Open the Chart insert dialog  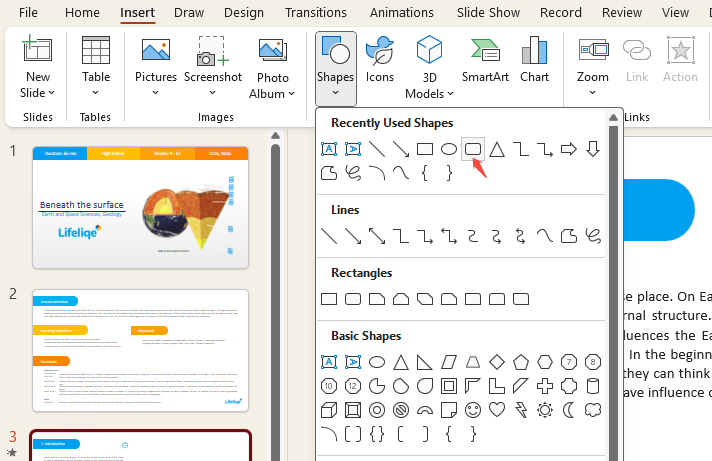pyautogui.click(x=534, y=59)
